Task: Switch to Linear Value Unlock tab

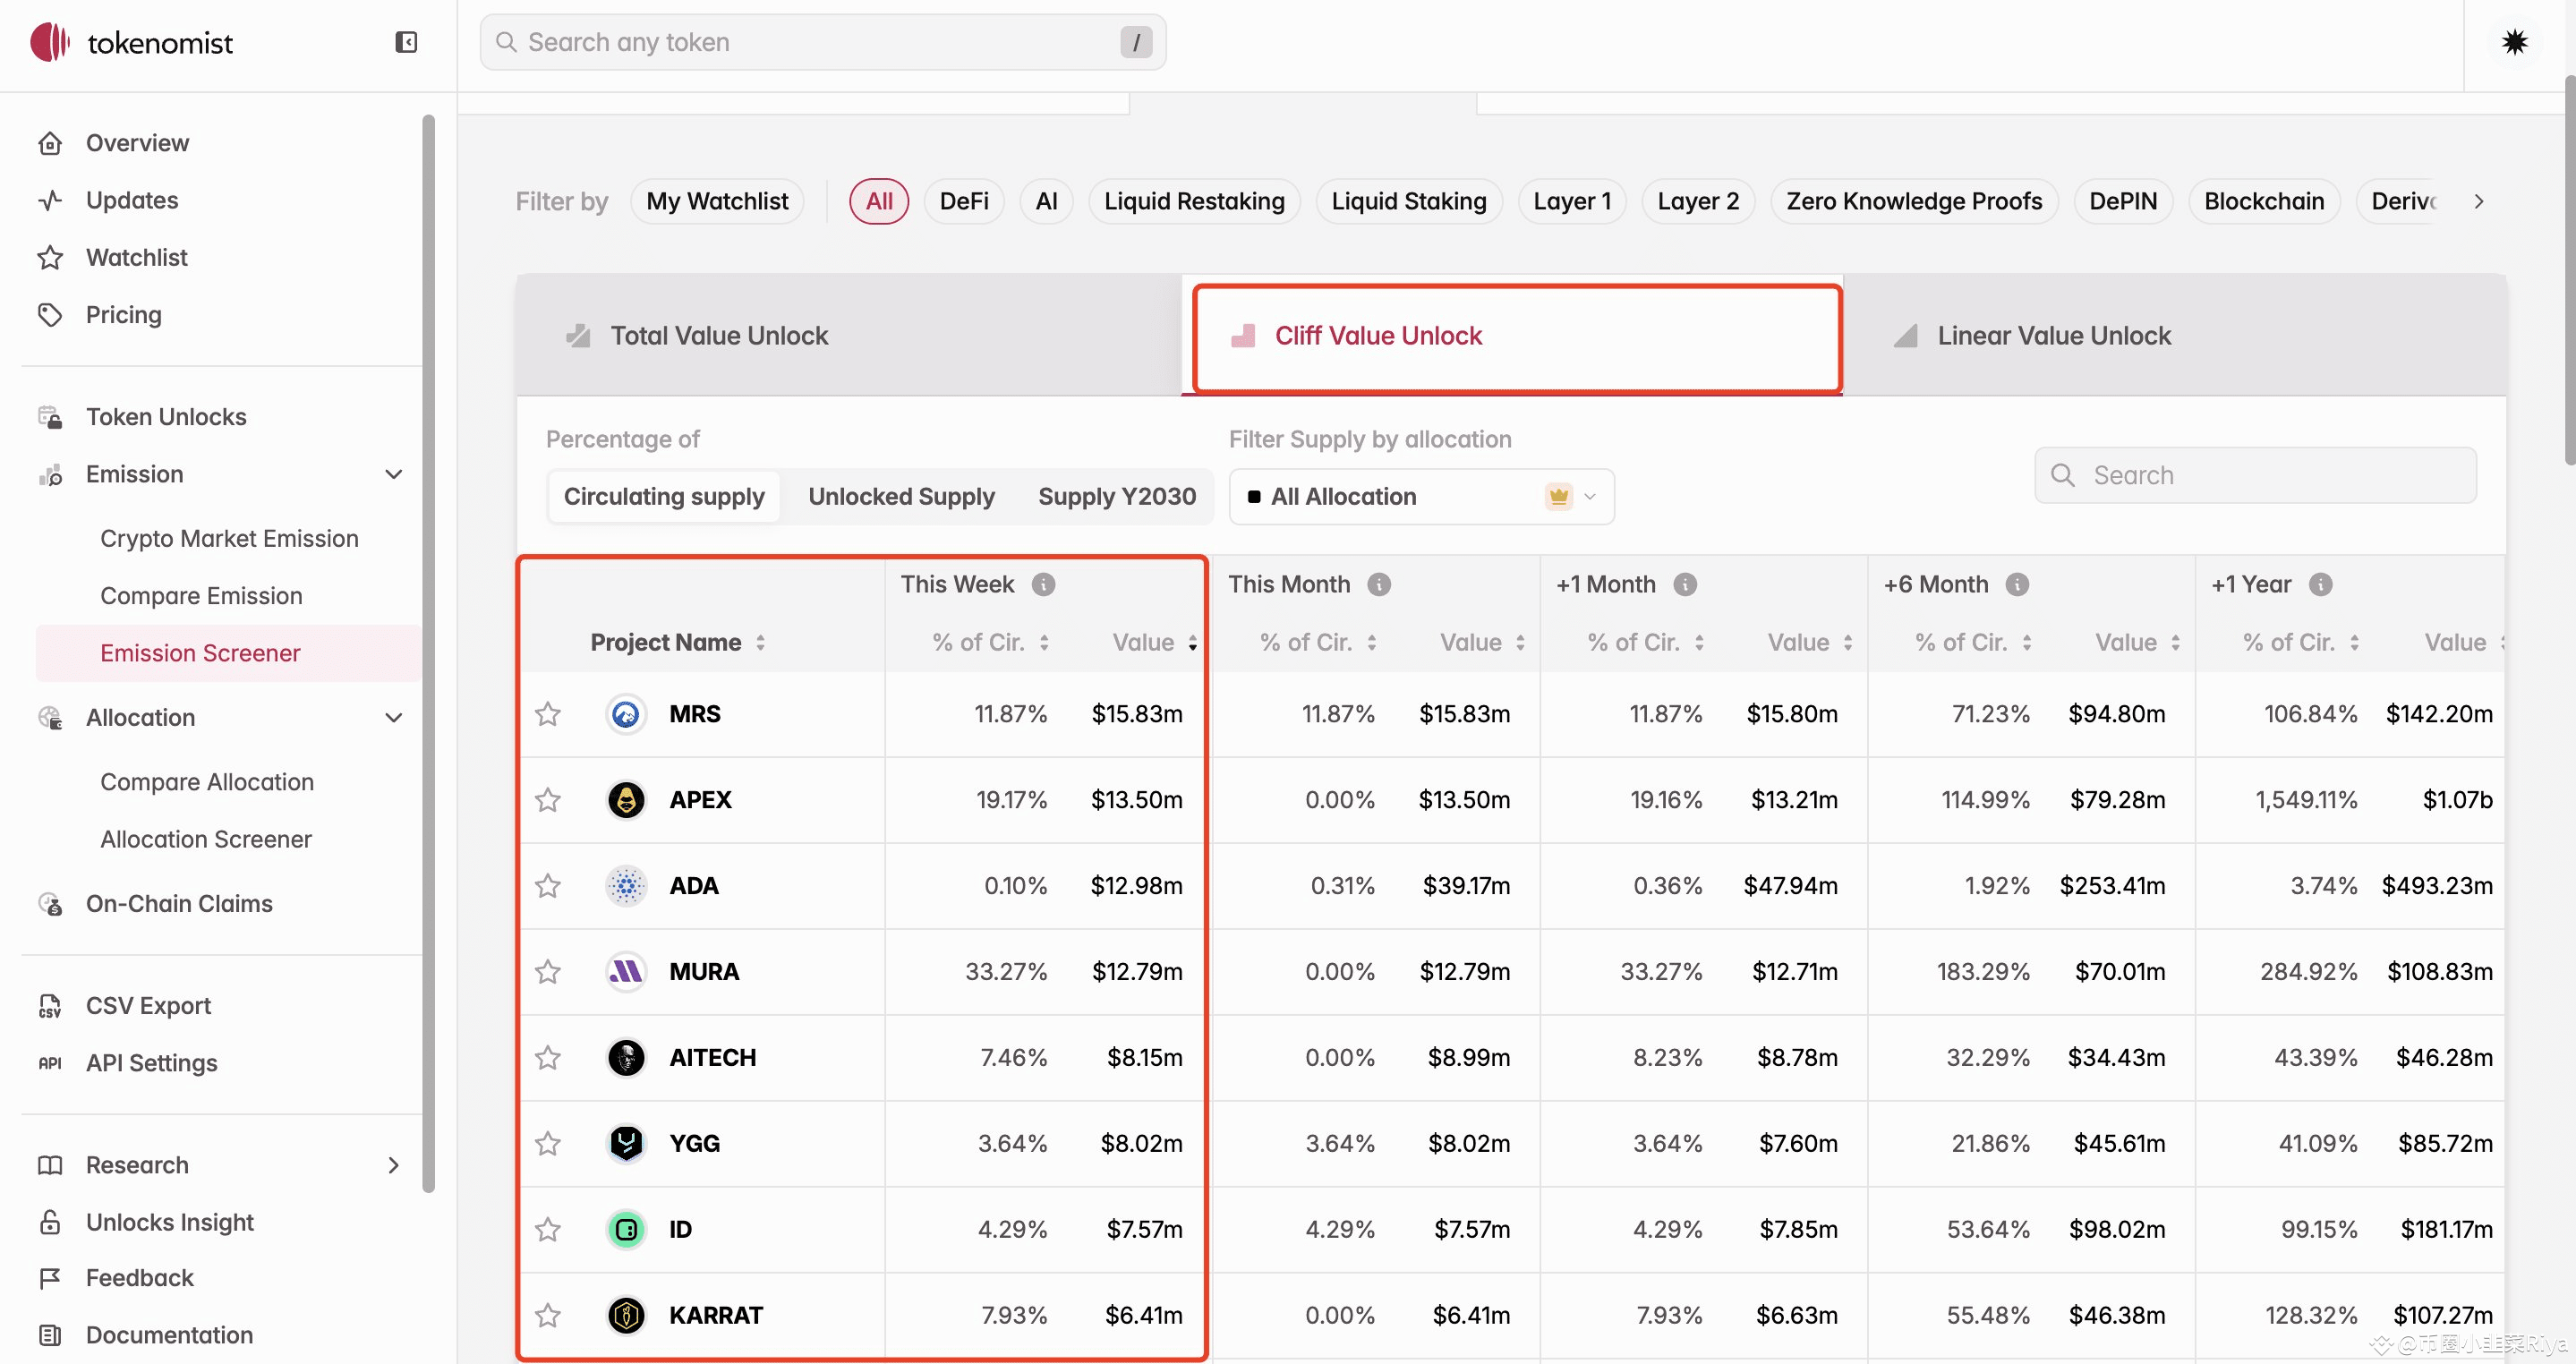Action: pyautogui.click(x=2053, y=335)
